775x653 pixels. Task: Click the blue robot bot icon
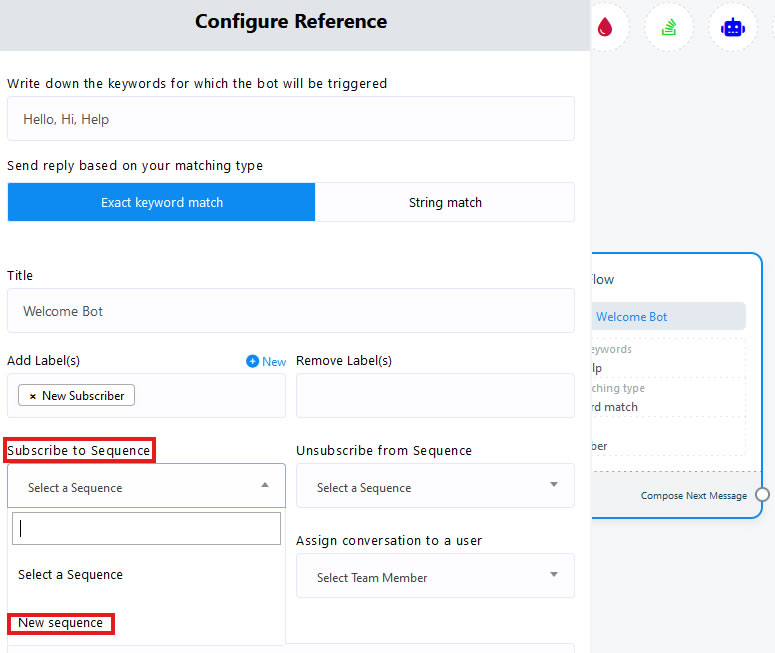732,27
